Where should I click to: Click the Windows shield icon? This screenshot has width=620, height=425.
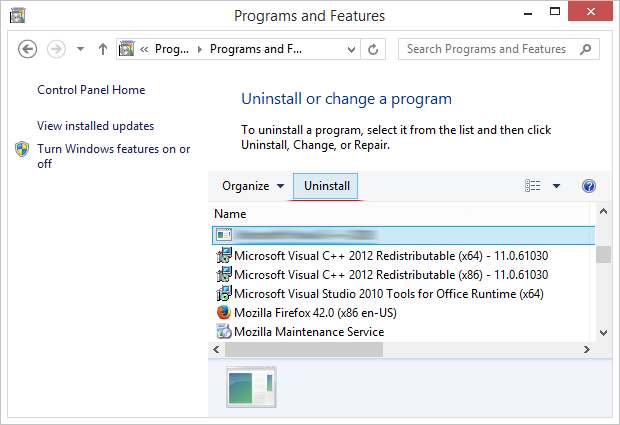(22, 149)
